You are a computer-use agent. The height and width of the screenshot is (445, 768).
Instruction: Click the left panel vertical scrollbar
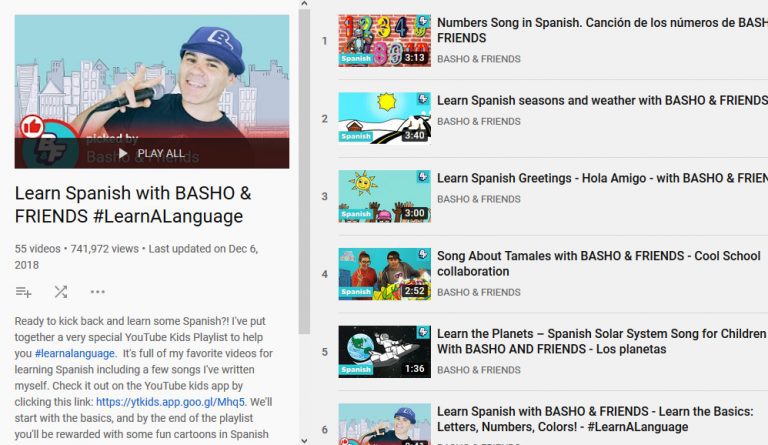pyautogui.click(x=305, y=170)
